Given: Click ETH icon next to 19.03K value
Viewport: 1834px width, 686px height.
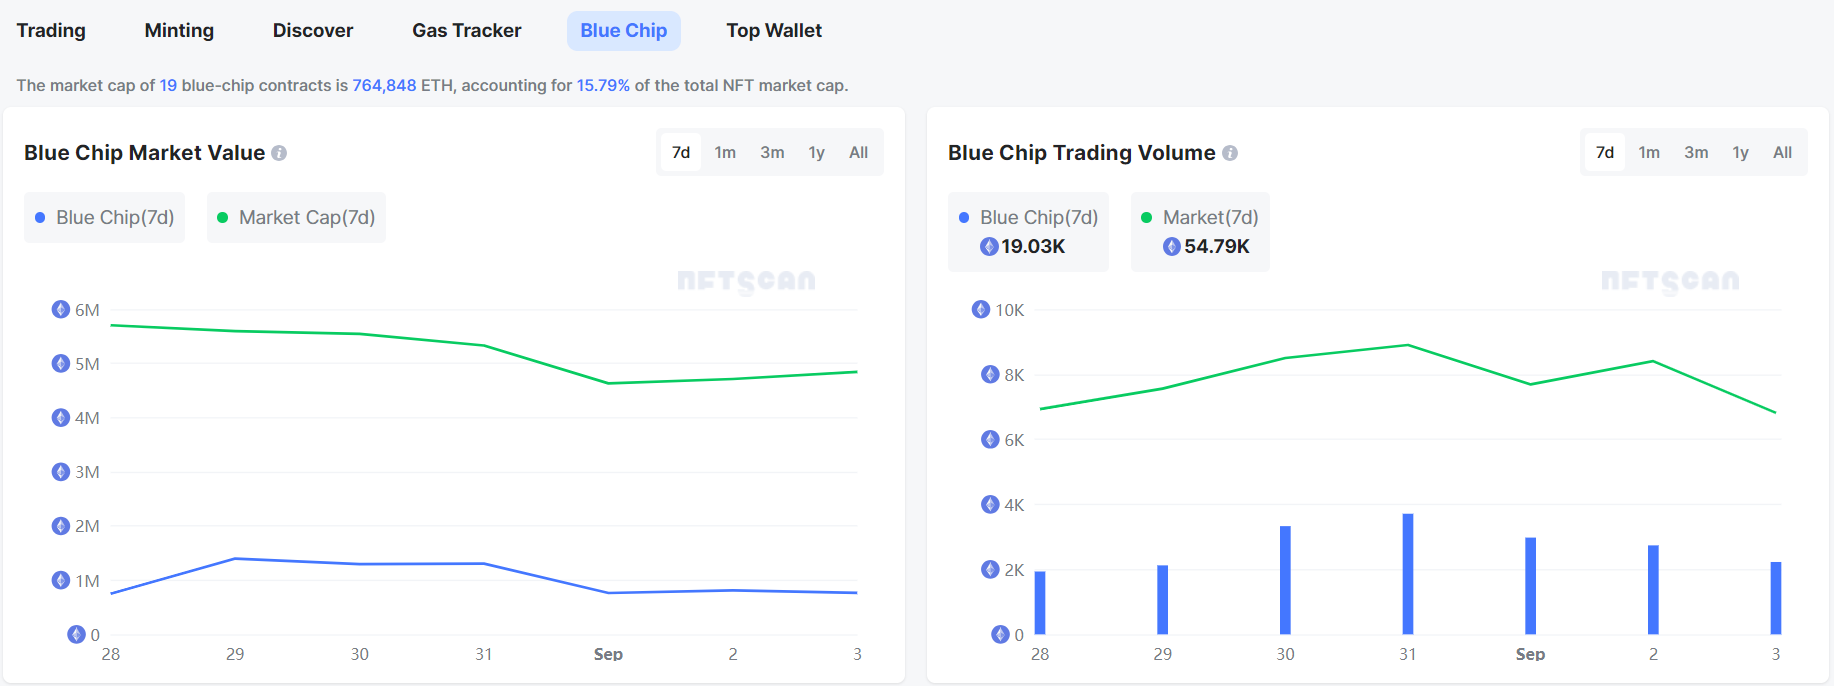Looking at the screenshot, I should point(989,246).
